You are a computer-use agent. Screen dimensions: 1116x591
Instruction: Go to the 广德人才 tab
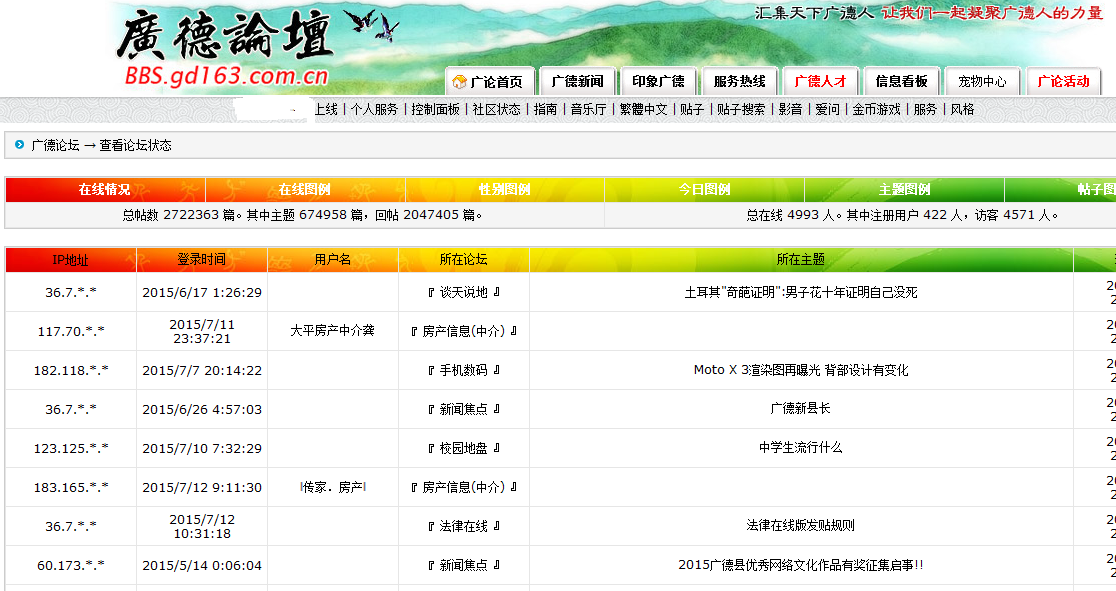(821, 81)
